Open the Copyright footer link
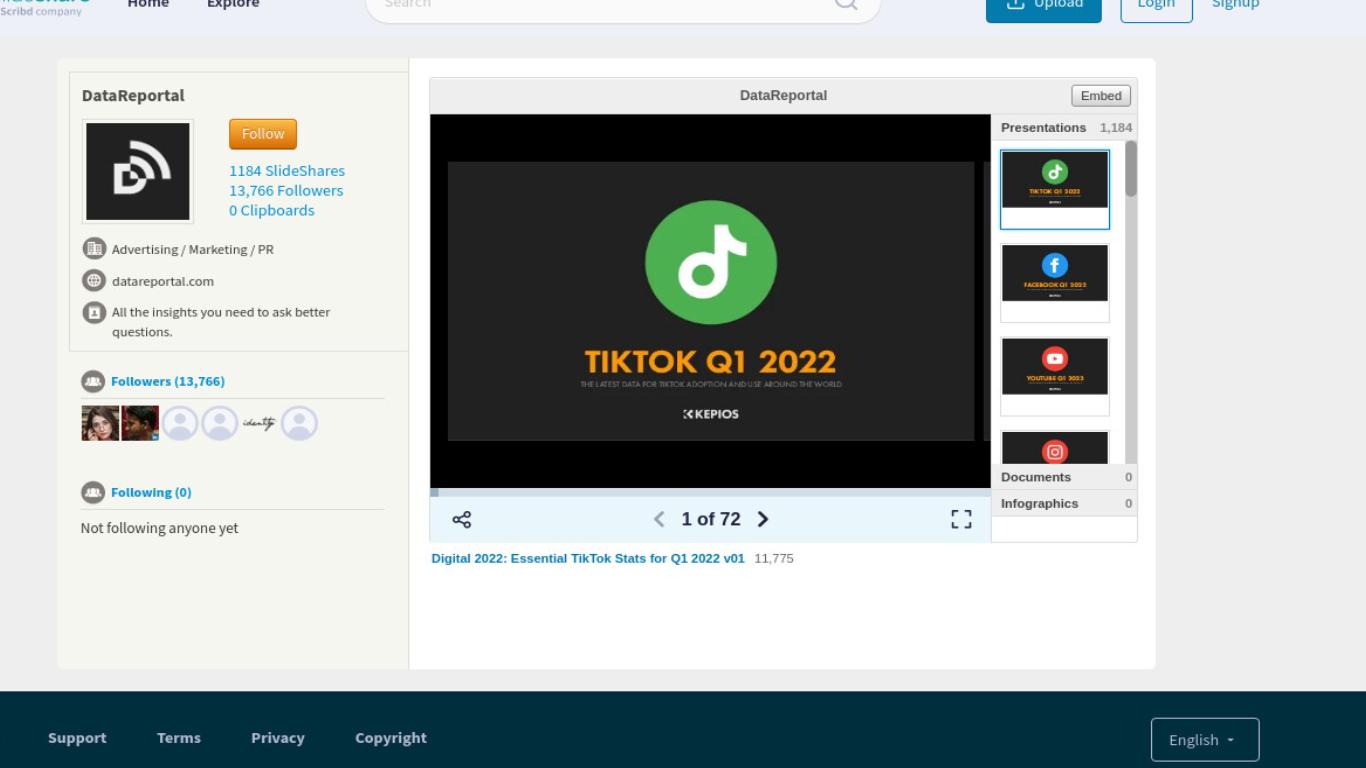Image resolution: width=1366 pixels, height=768 pixels. point(391,738)
